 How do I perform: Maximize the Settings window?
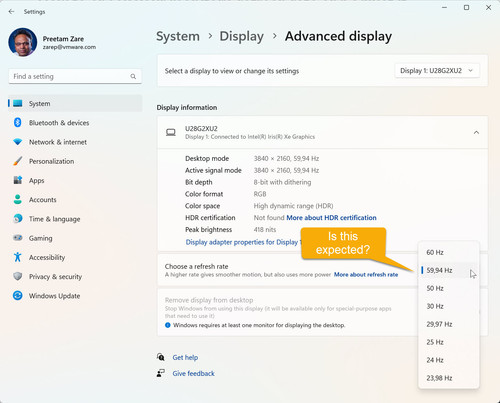[466, 8]
